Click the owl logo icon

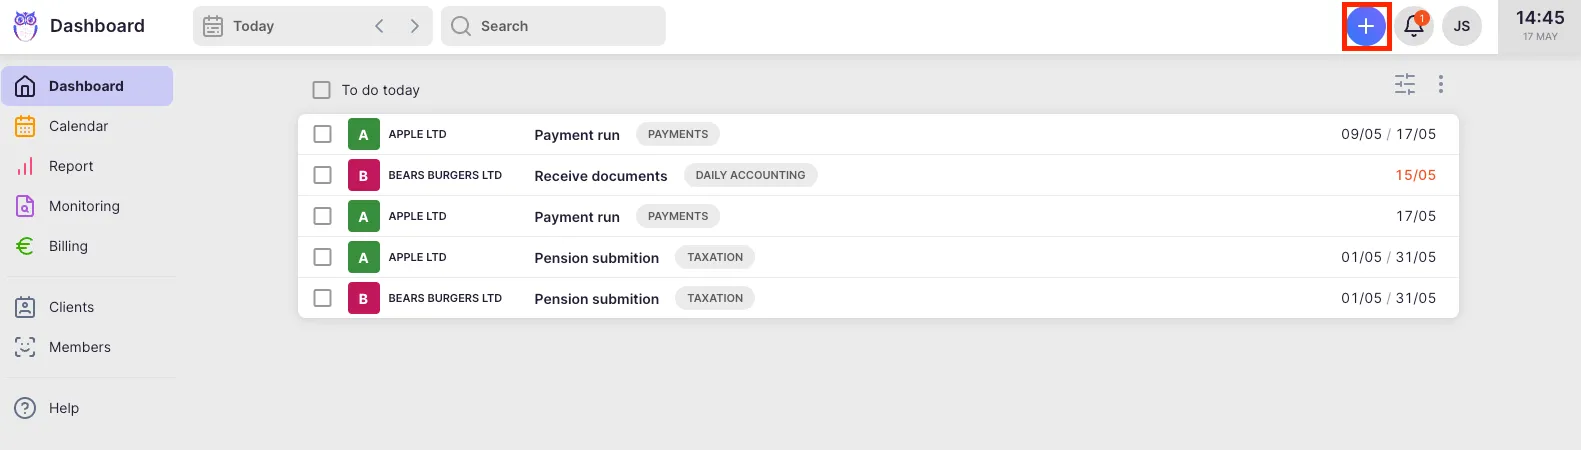coord(25,26)
